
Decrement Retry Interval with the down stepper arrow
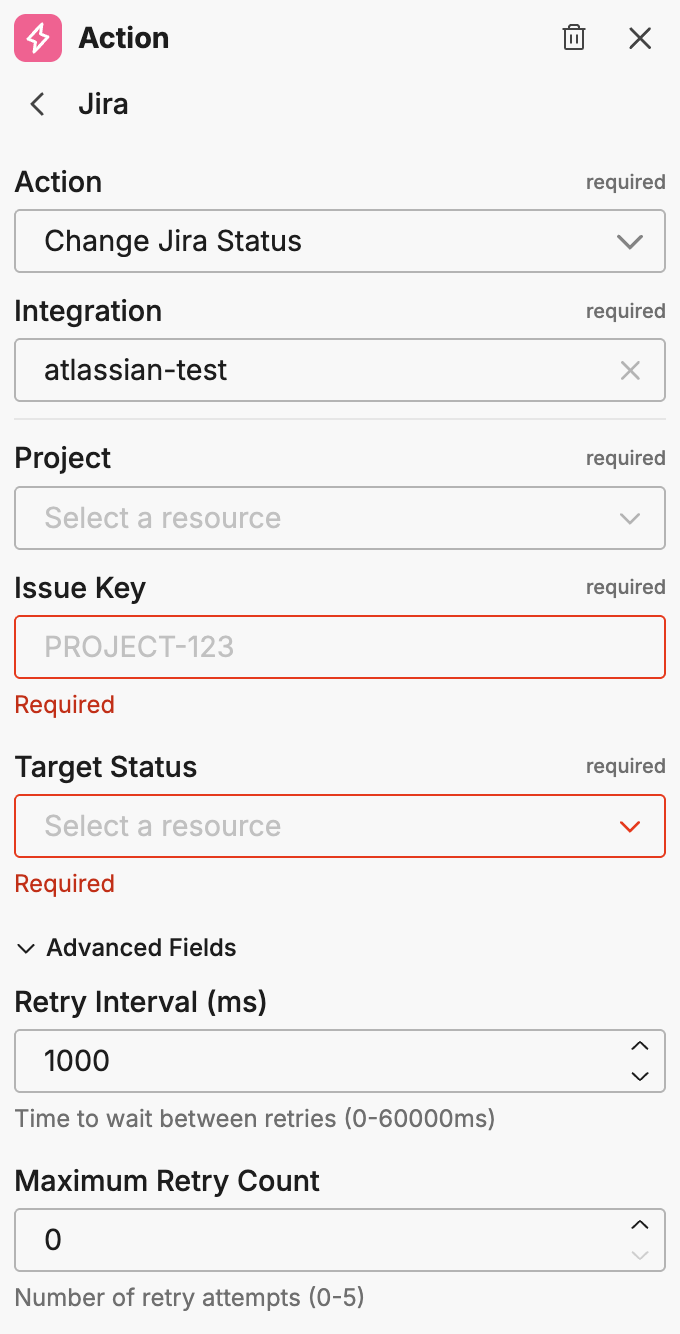pyautogui.click(x=640, y=1076)
